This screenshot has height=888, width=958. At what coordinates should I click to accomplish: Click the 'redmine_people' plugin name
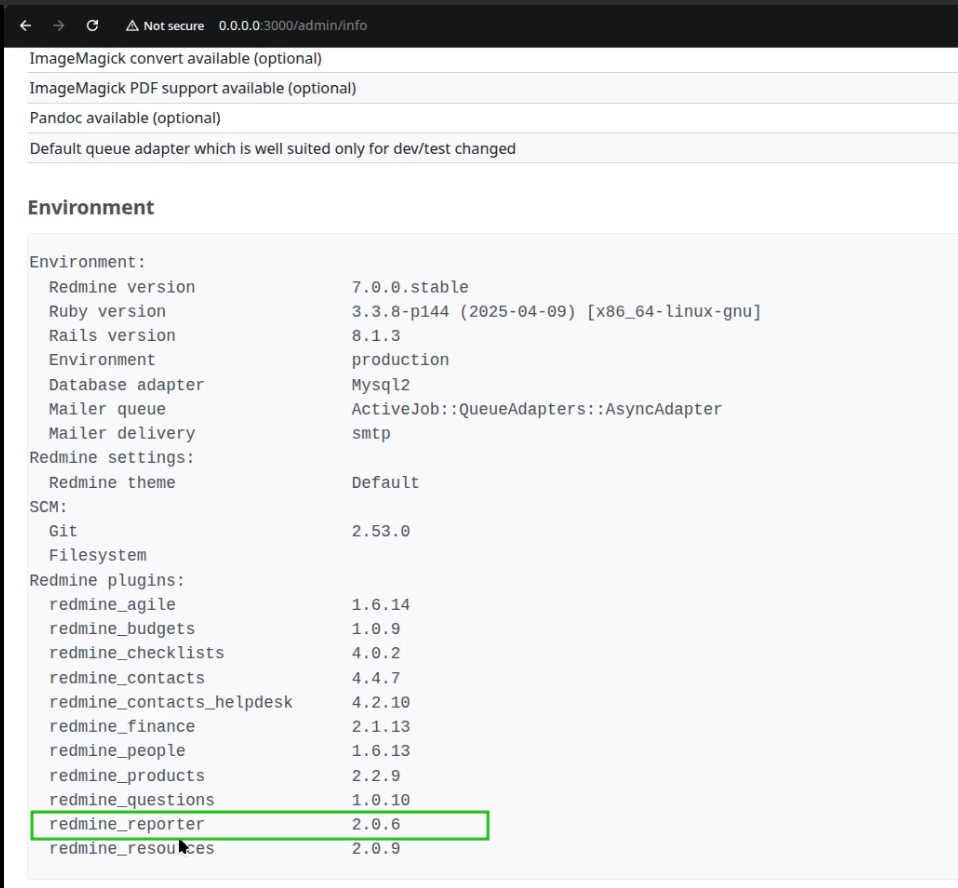(117, 751)
